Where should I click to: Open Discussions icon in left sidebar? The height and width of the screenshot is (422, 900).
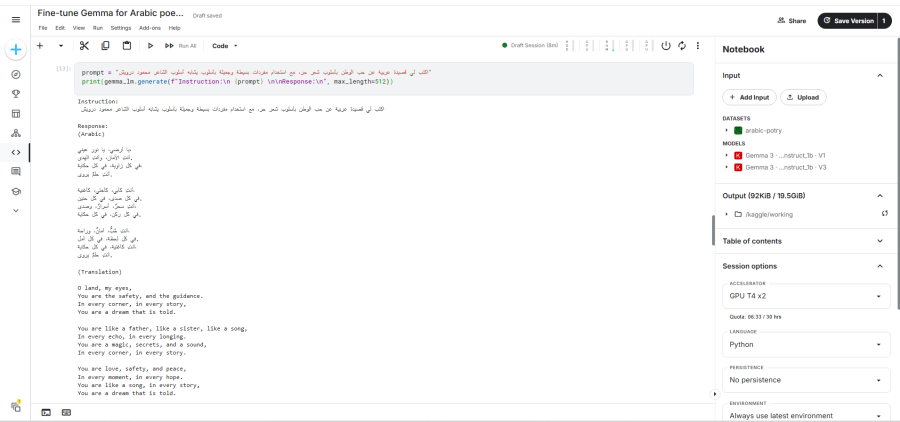point(15,172)
